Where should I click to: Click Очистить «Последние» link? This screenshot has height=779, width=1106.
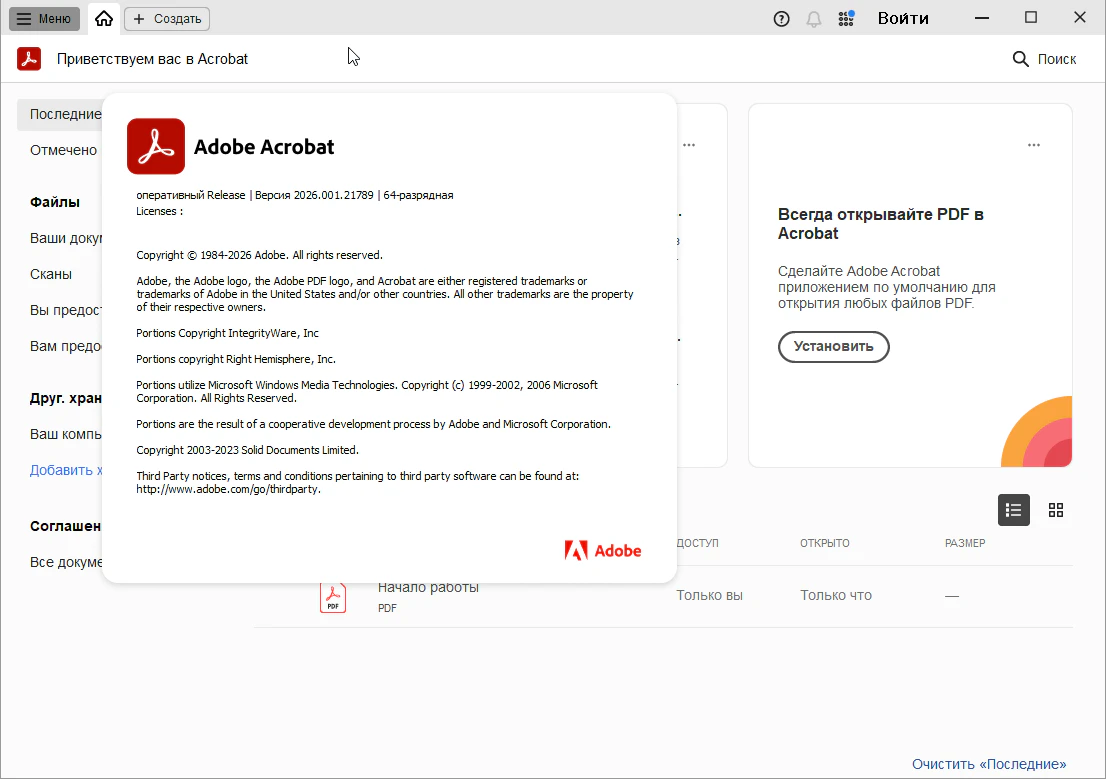tap(989, 764)
